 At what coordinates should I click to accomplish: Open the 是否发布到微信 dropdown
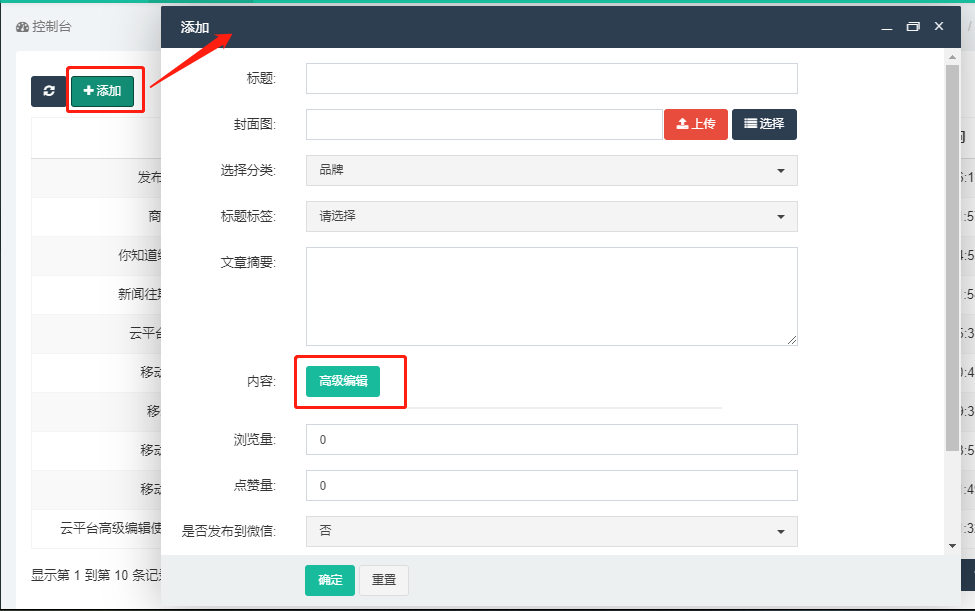551,531
